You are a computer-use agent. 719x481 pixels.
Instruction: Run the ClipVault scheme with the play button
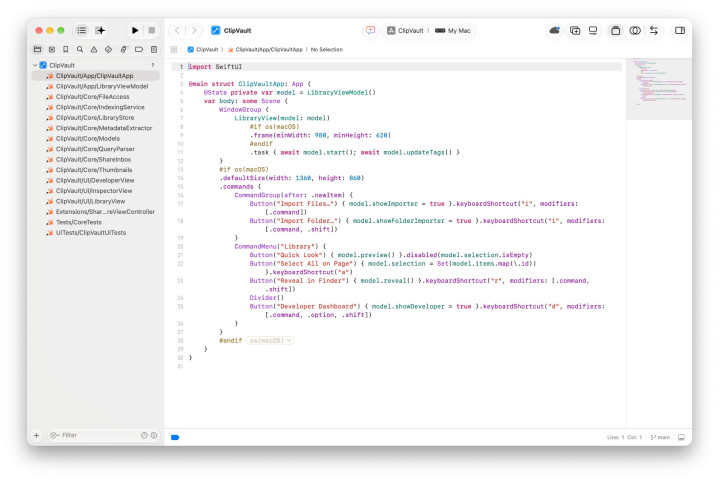(135, 30)
